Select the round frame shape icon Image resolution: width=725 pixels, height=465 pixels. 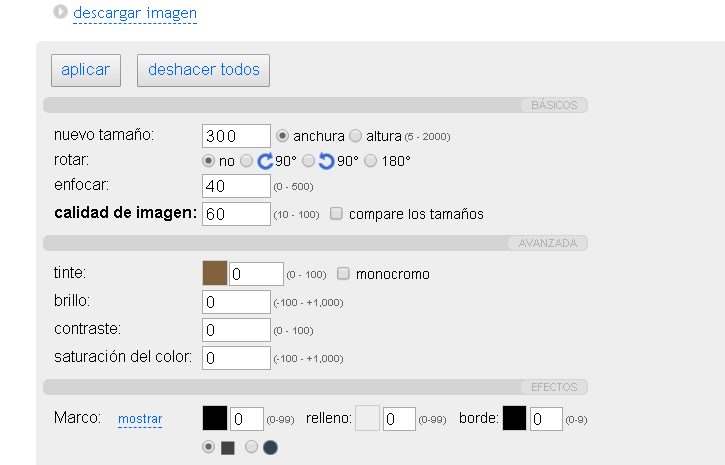click(x=270, y=447)
